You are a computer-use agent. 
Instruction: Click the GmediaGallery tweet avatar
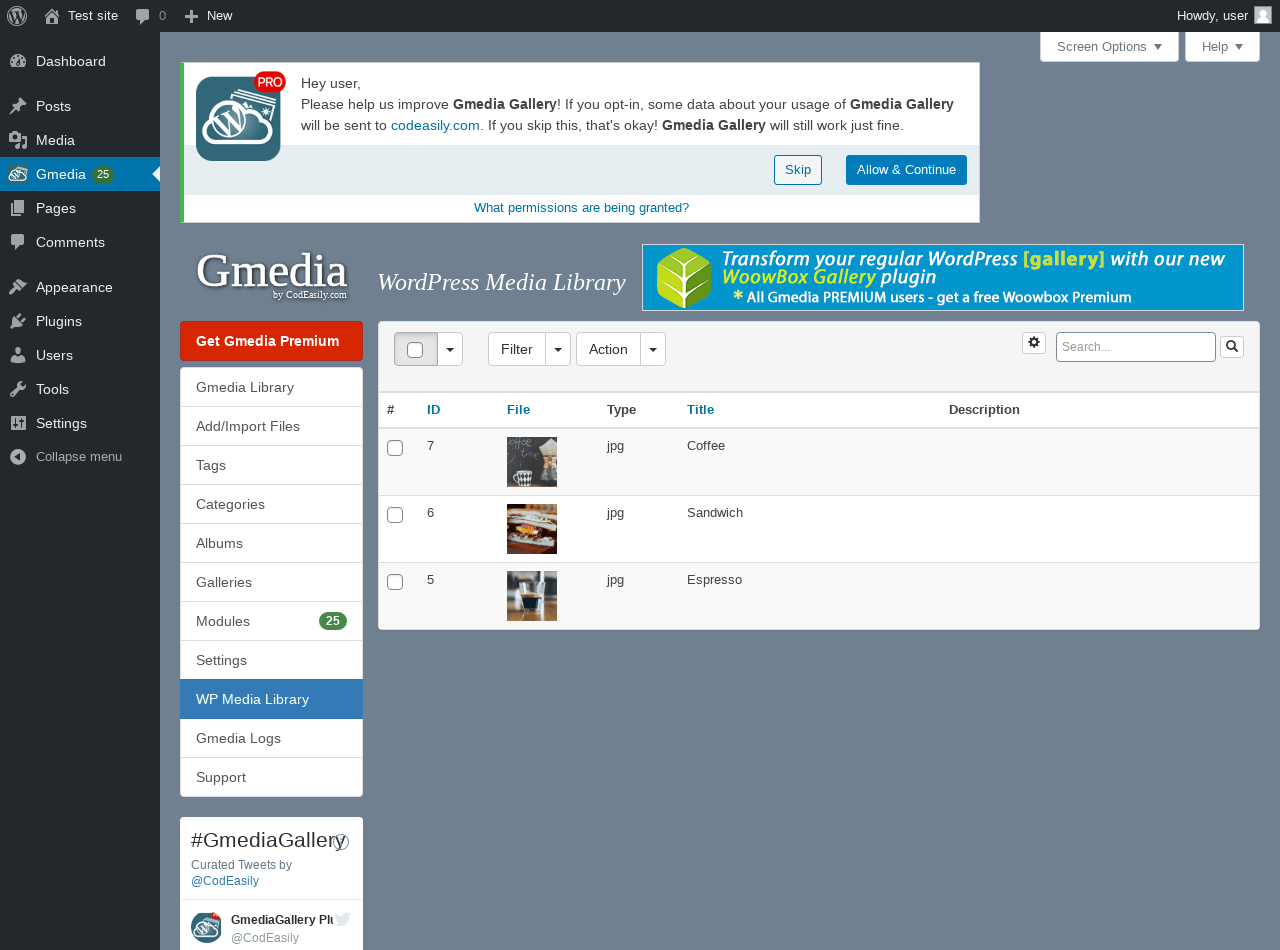206,927
